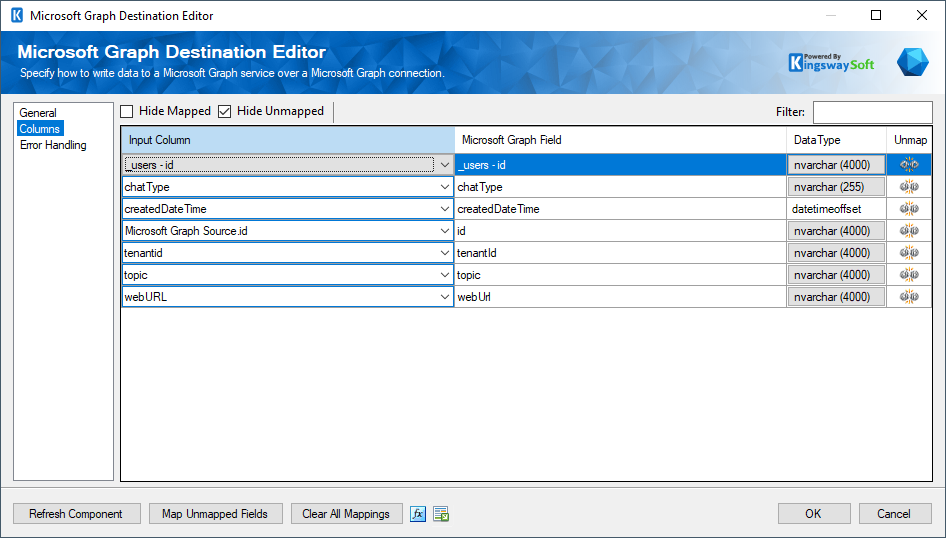Click into the Filter text box
This screenshot has width=946, height=538.
click(872, 112)
